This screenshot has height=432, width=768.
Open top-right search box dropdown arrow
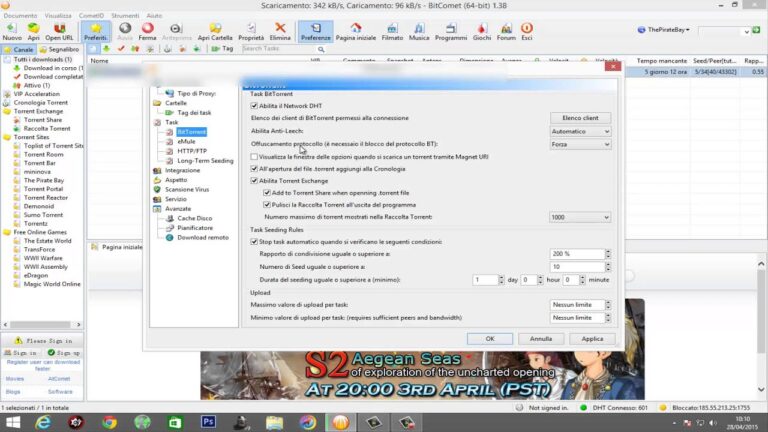746,31
